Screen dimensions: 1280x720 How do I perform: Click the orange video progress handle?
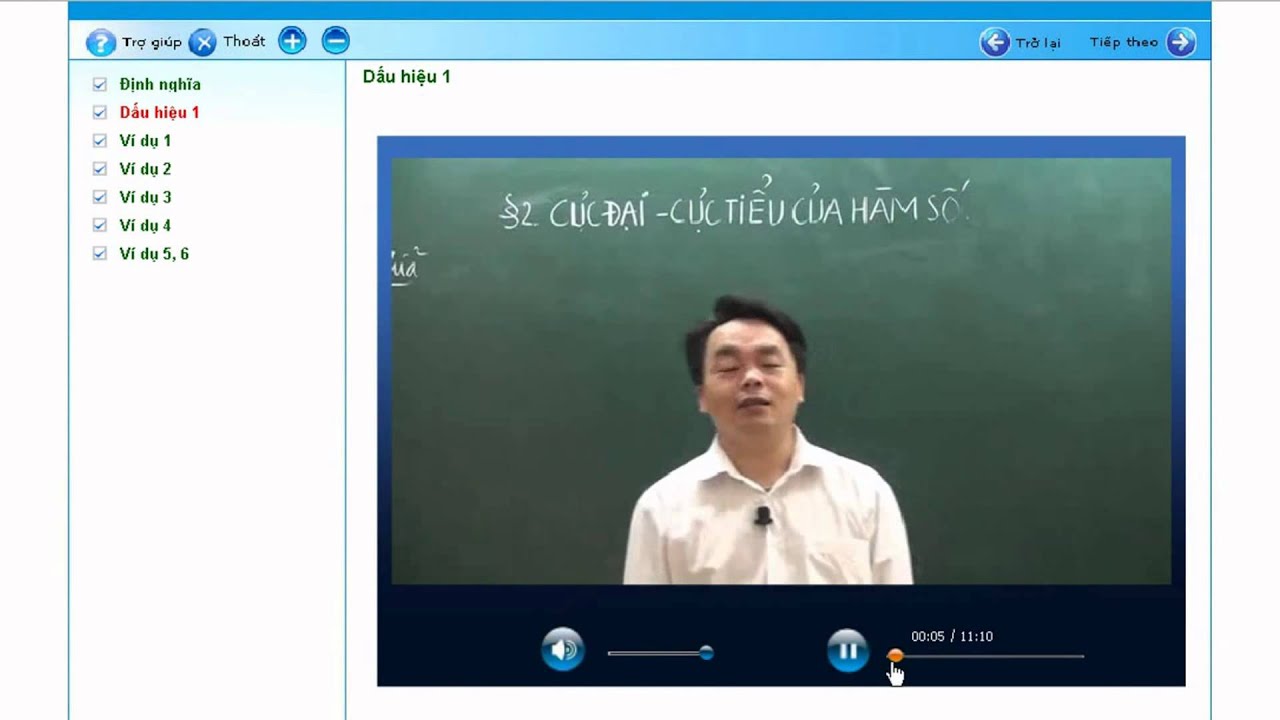895,656
